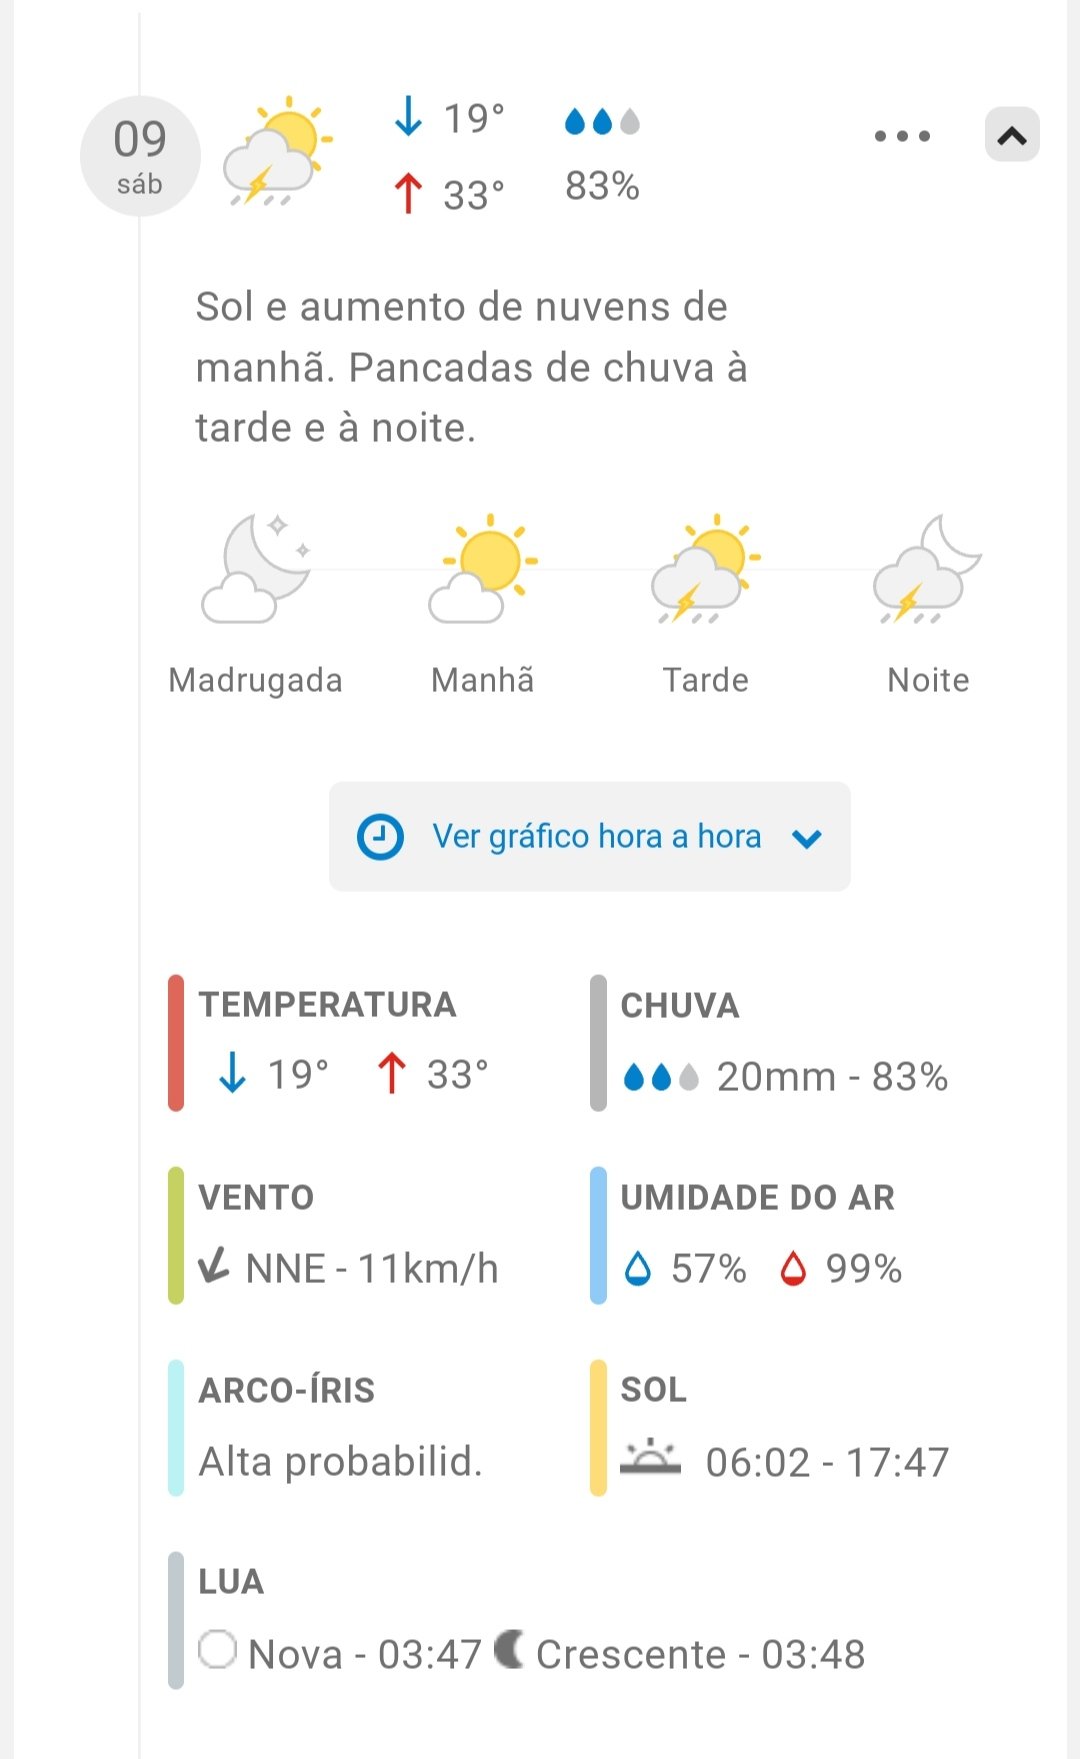Image resolution: width=1080 pixels, height=1759 pixels.
Task: Click the Tarde thunderstorm icon
Action: click(706, 569)
